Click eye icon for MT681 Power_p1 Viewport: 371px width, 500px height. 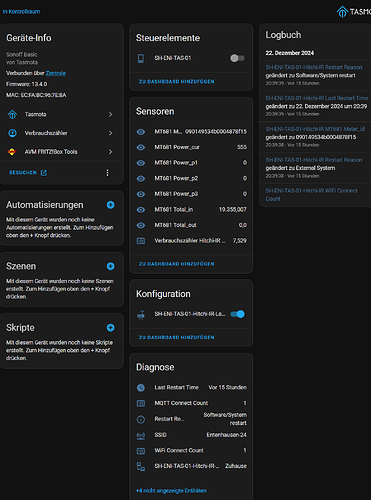pos(141,163)
